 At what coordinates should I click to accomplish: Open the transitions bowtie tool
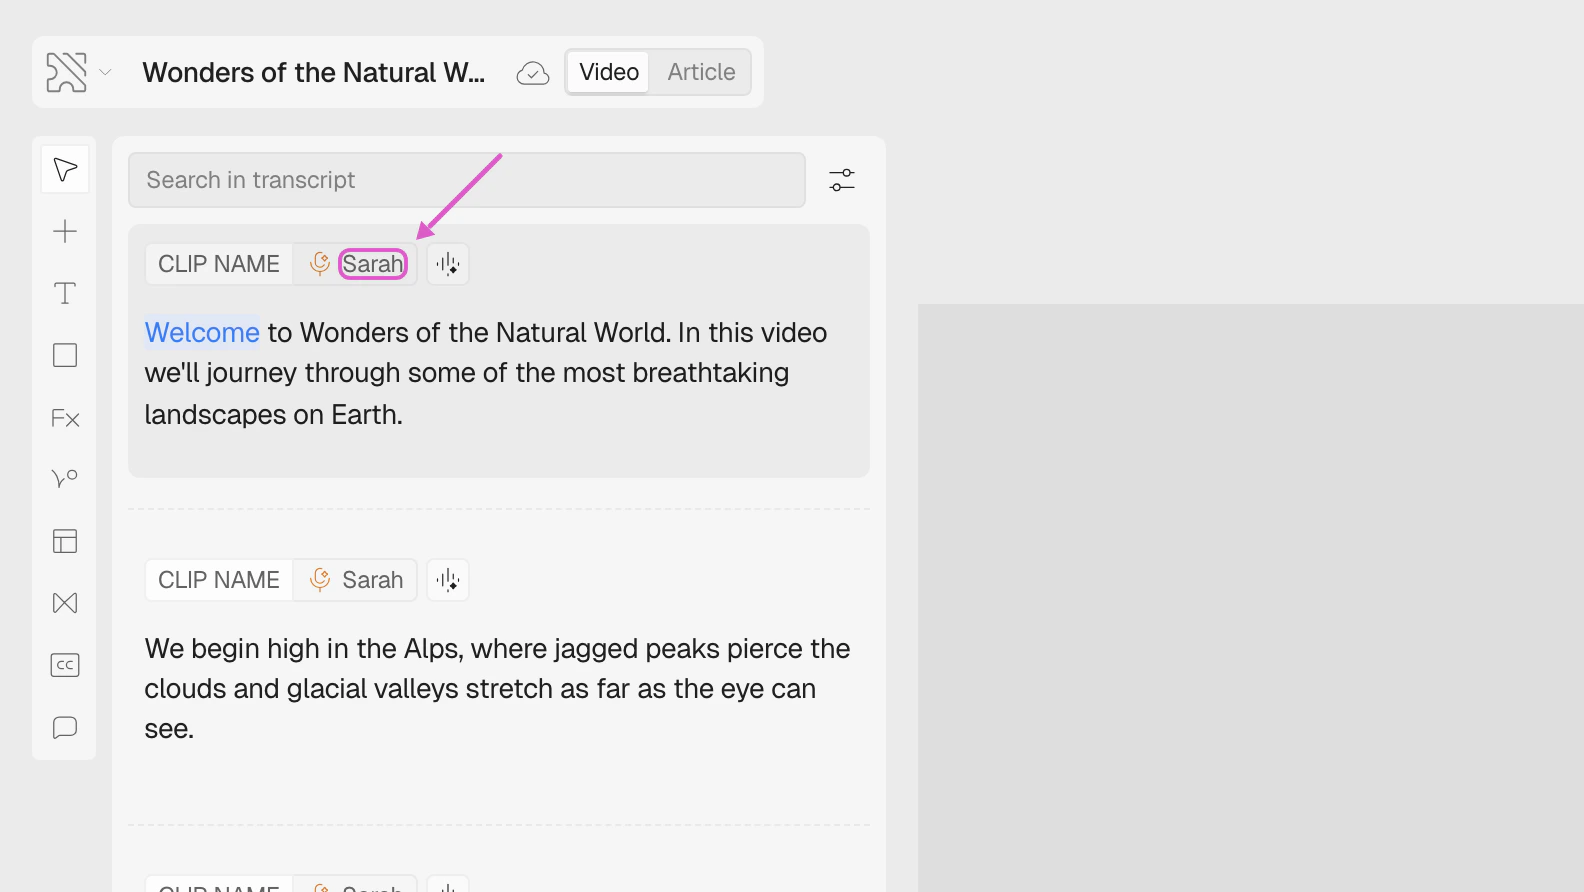[65, 603]
